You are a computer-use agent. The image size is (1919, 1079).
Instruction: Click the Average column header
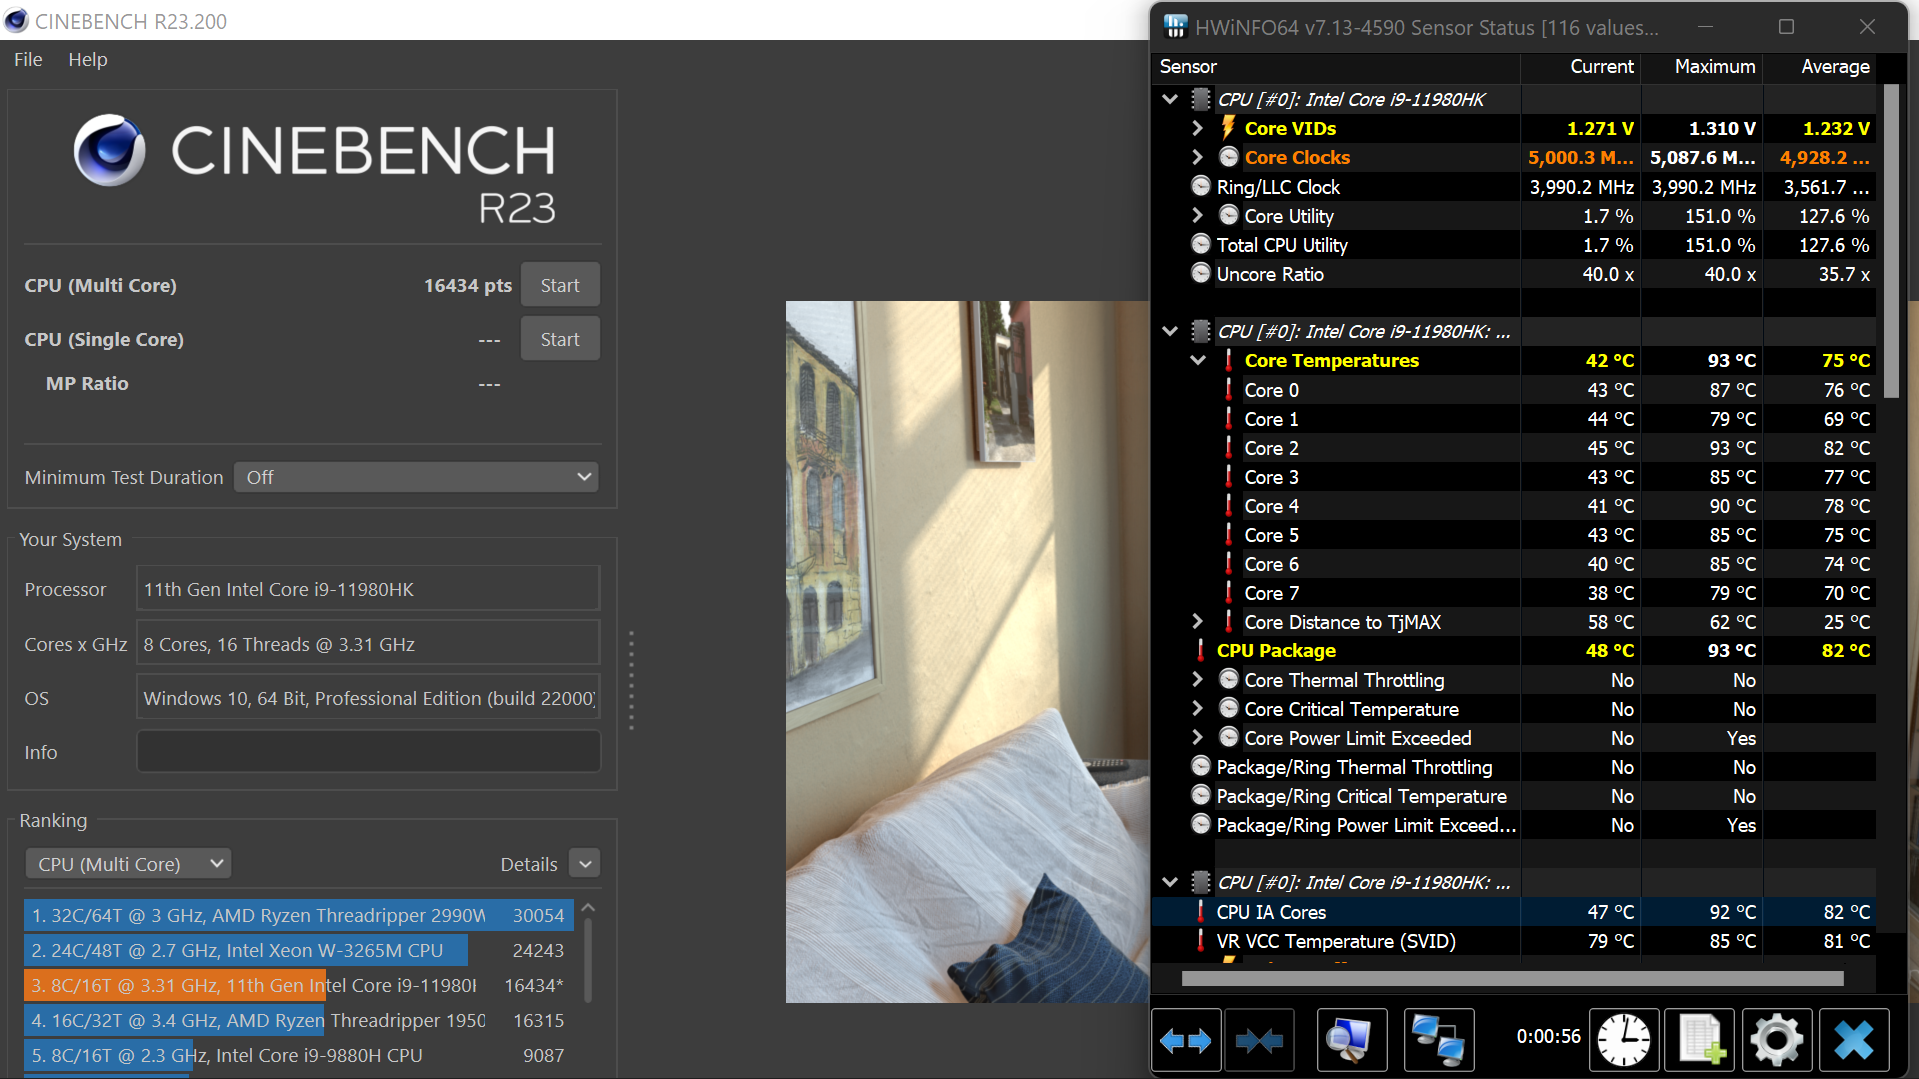tap(1835, 66)
